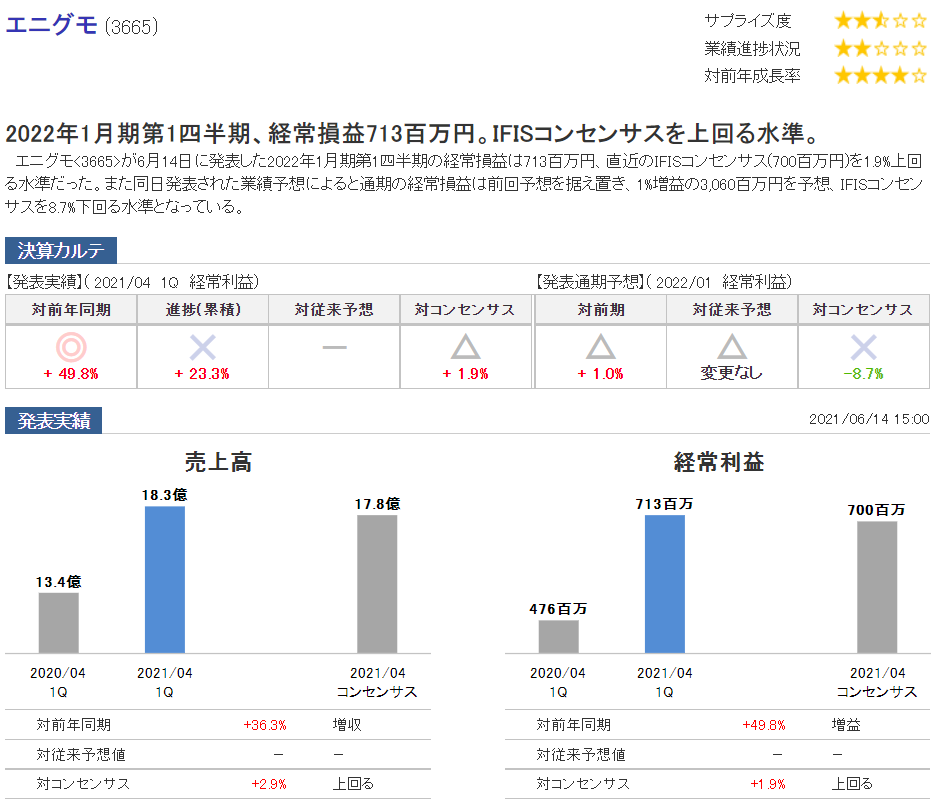Click the 2021/06/14 15:00 timestamp
This screenshot has height=805, width=936.
(x=869, y=419)
